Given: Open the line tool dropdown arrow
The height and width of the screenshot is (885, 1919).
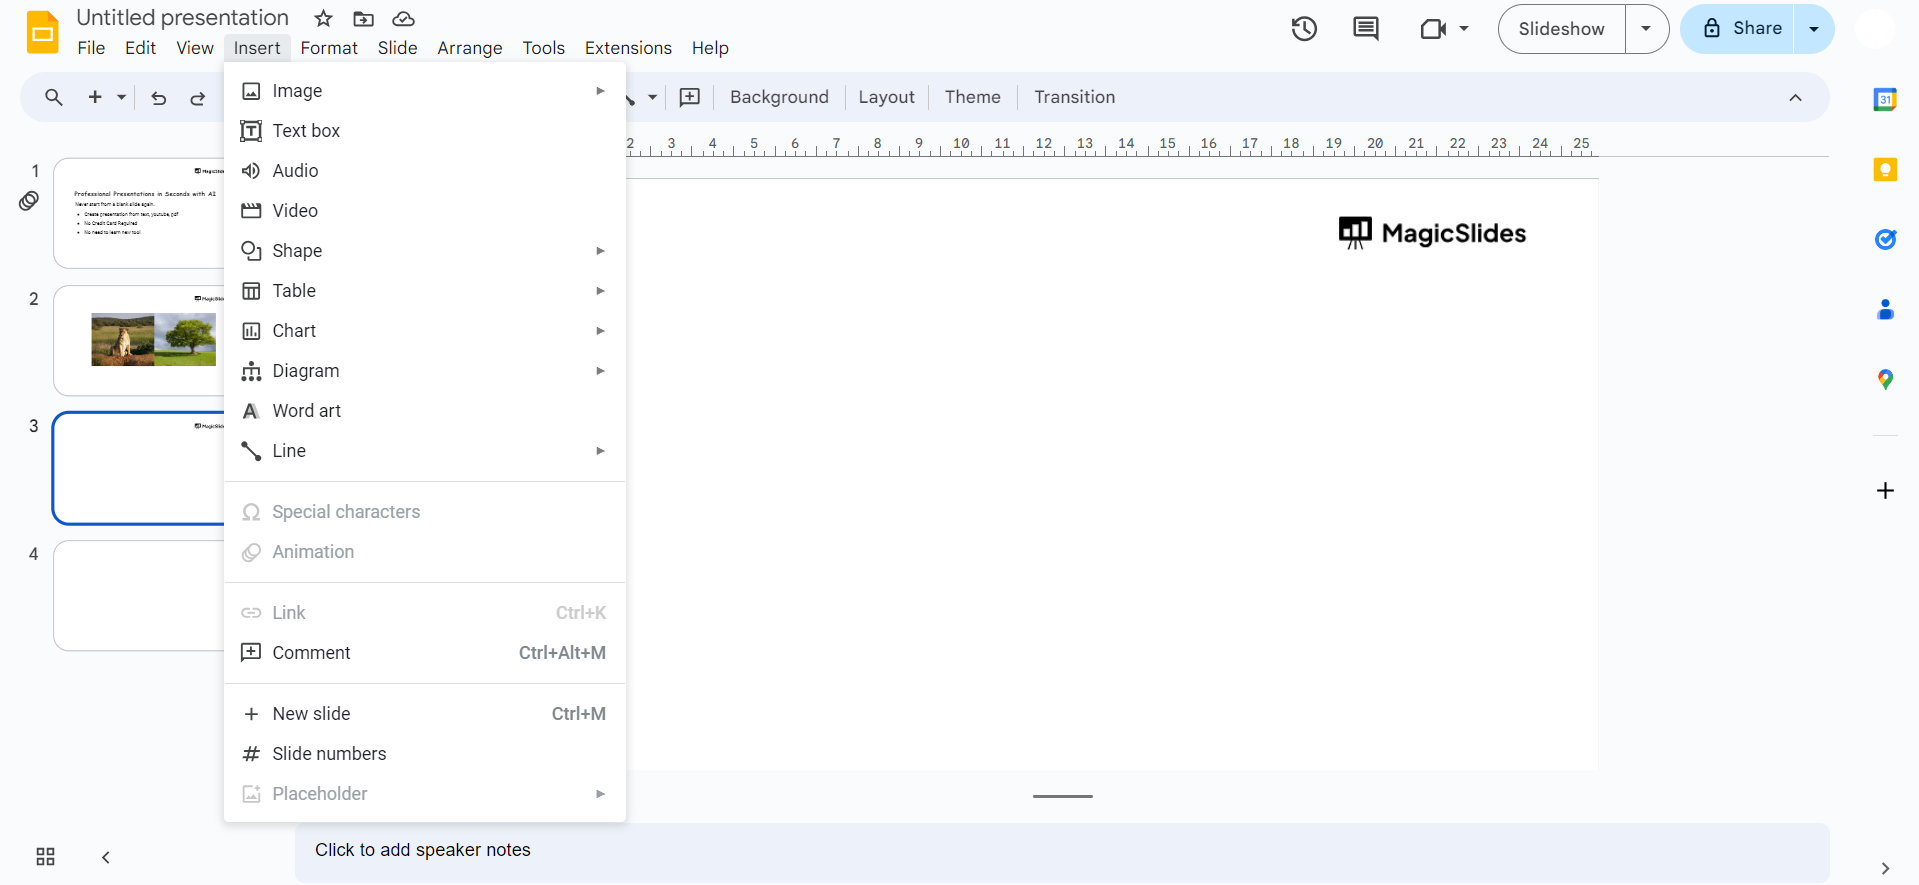Looking at the screenshot, I should pos(652,97).
